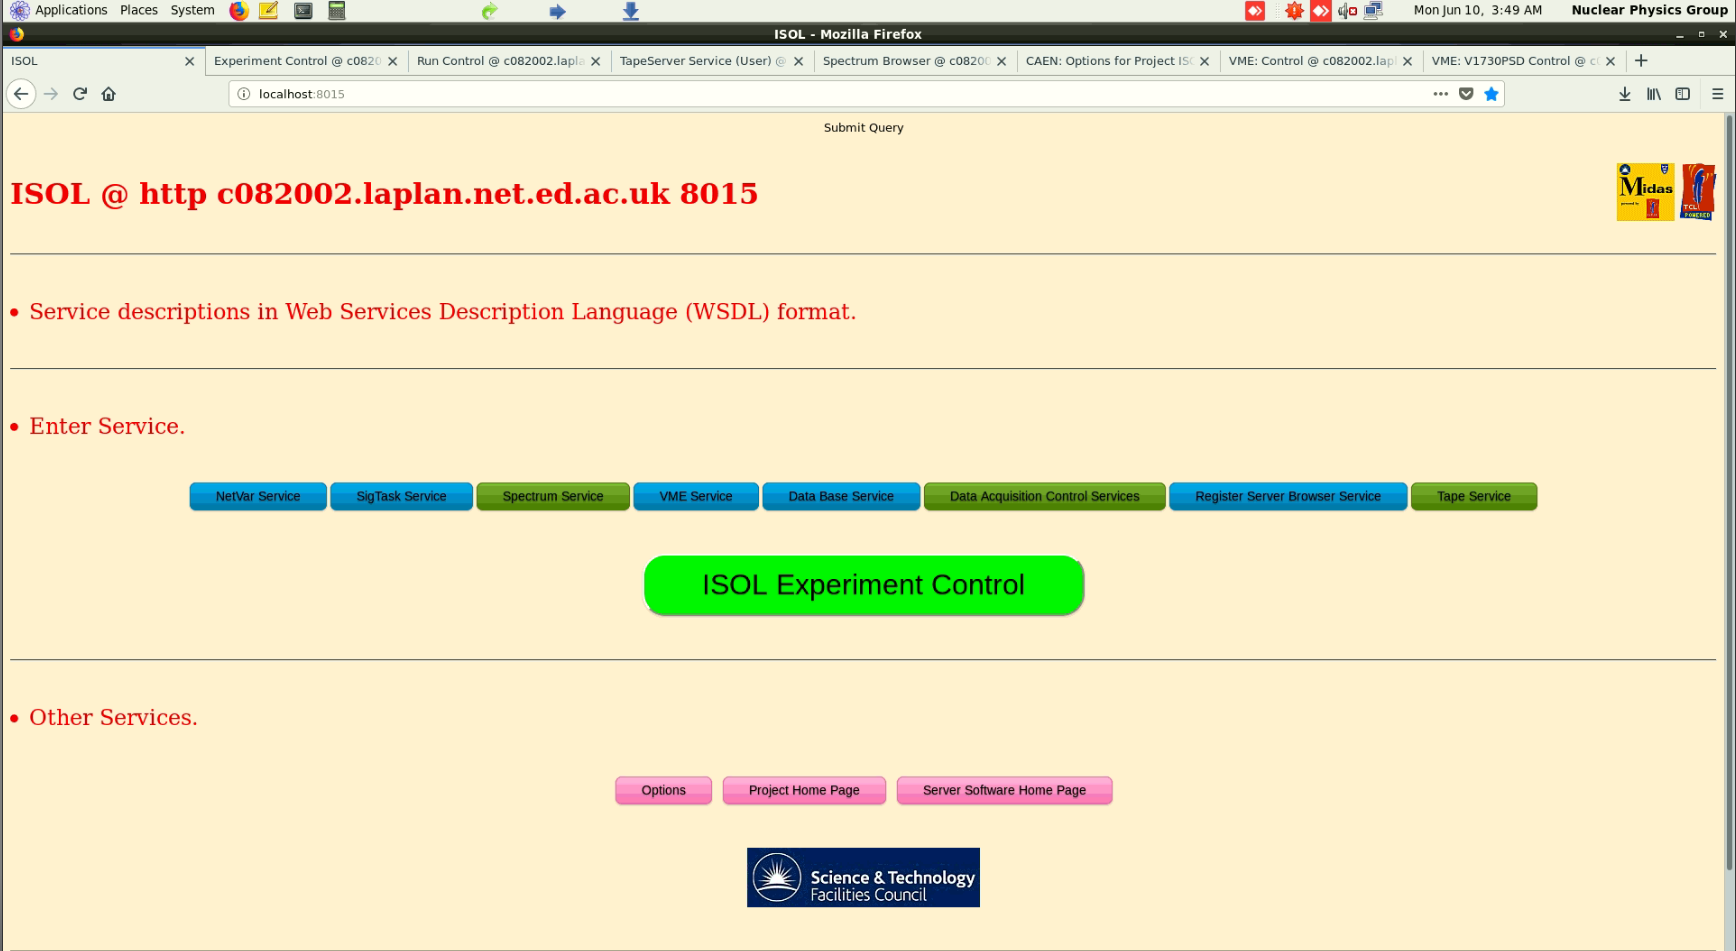Click the date and time clock
1736x951 pixels.
tap(1477, 10)
